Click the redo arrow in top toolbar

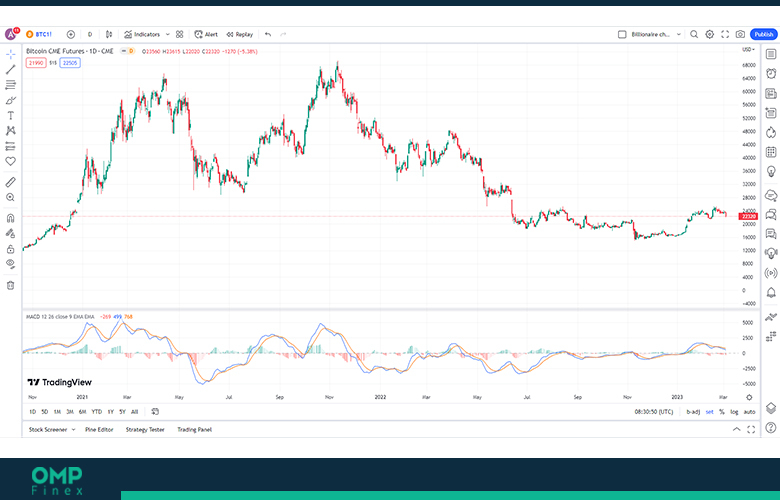click(283, 34)
